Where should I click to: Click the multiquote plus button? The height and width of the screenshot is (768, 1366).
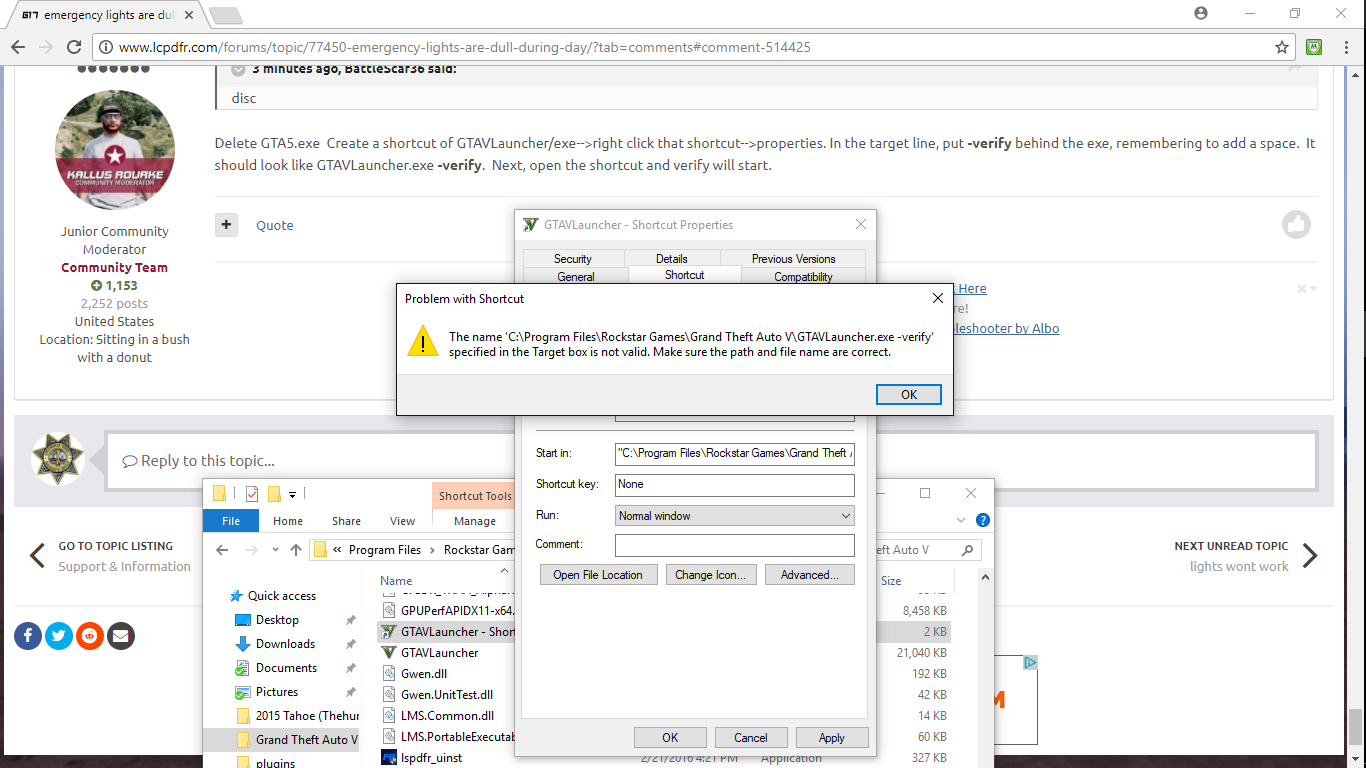click(226, 225)
